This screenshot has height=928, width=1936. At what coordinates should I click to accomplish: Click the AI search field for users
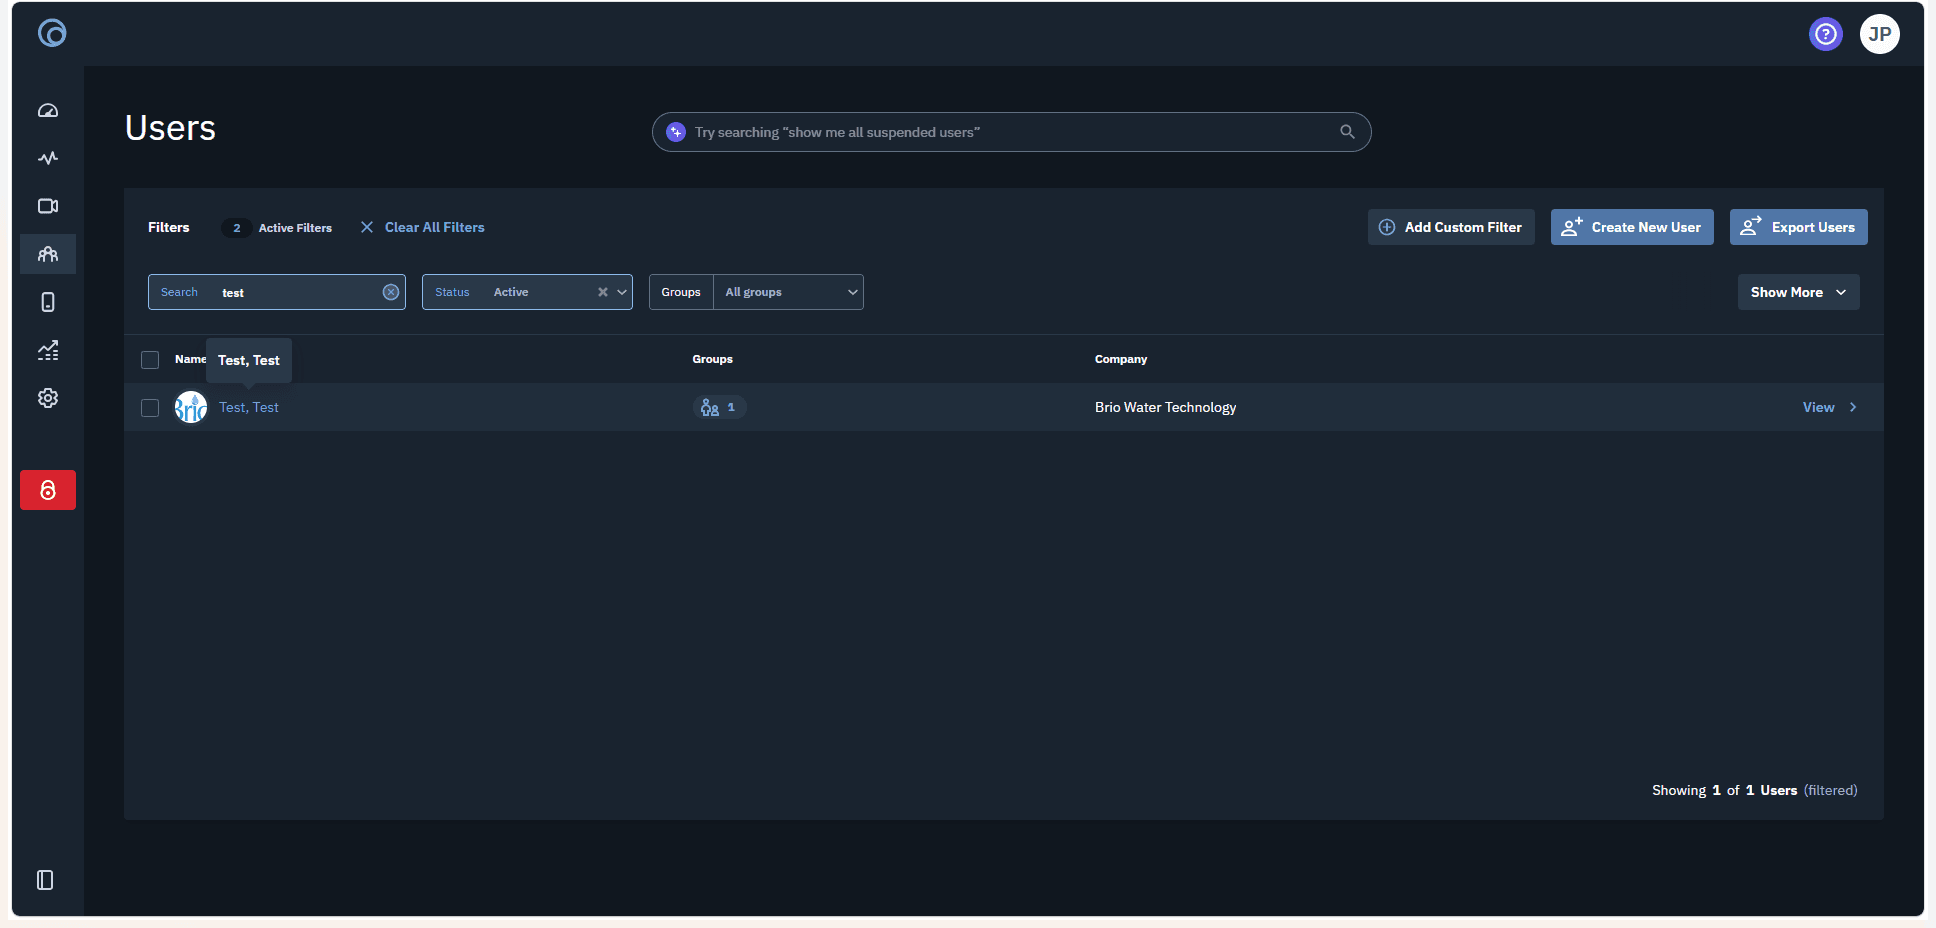coord(1011,132)
